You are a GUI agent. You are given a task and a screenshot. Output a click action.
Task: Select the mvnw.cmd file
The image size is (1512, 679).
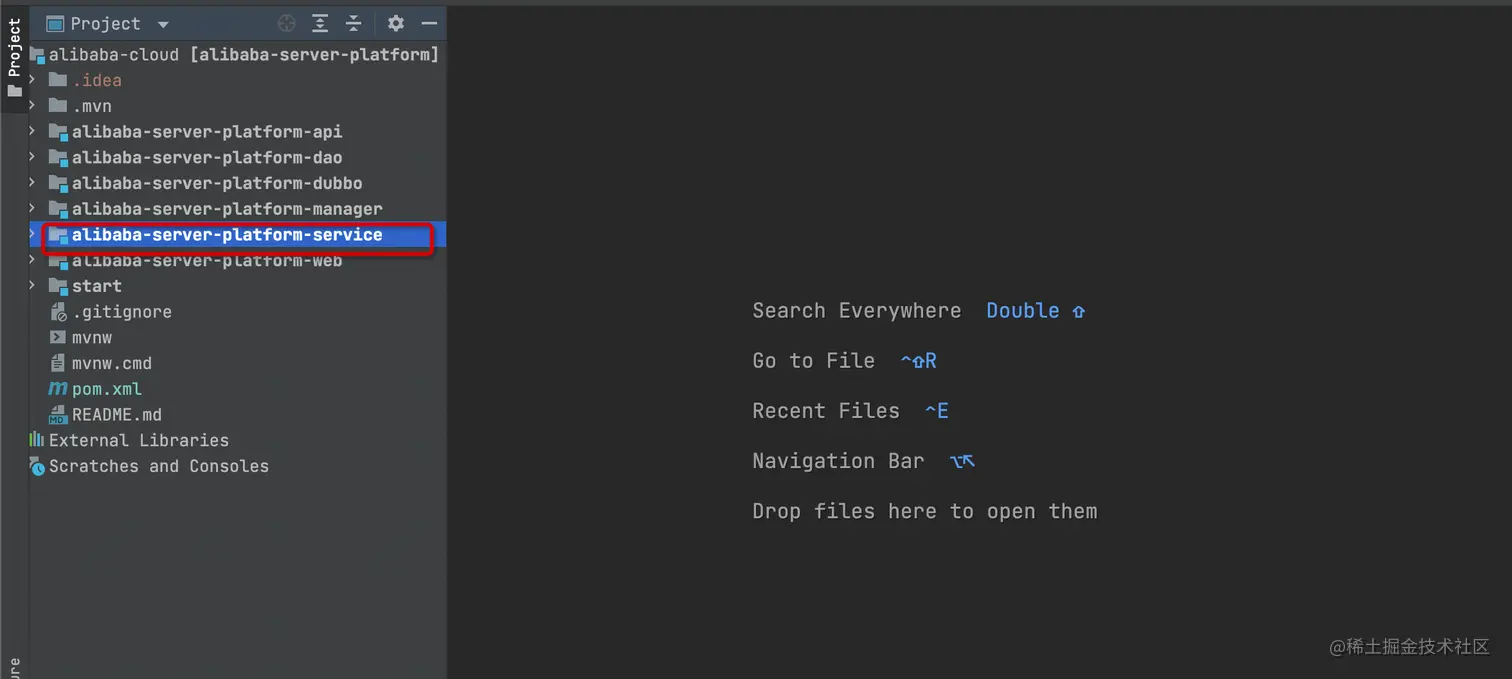pos(238,363)
